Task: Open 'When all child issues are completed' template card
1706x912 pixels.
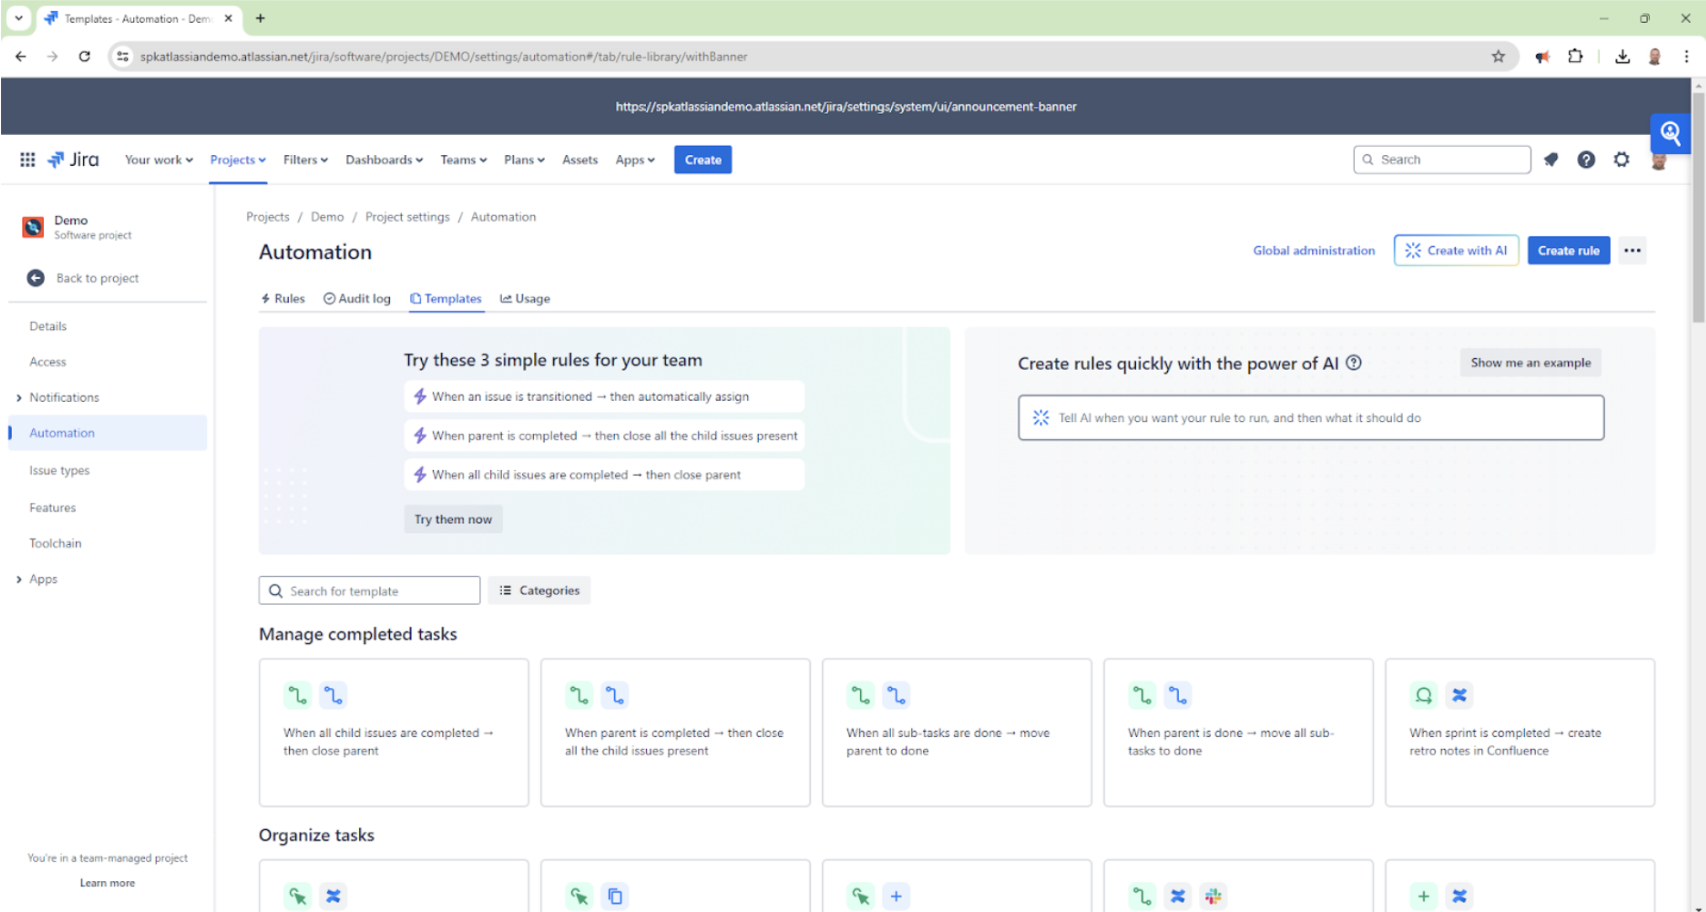Action: coord(394,733)
